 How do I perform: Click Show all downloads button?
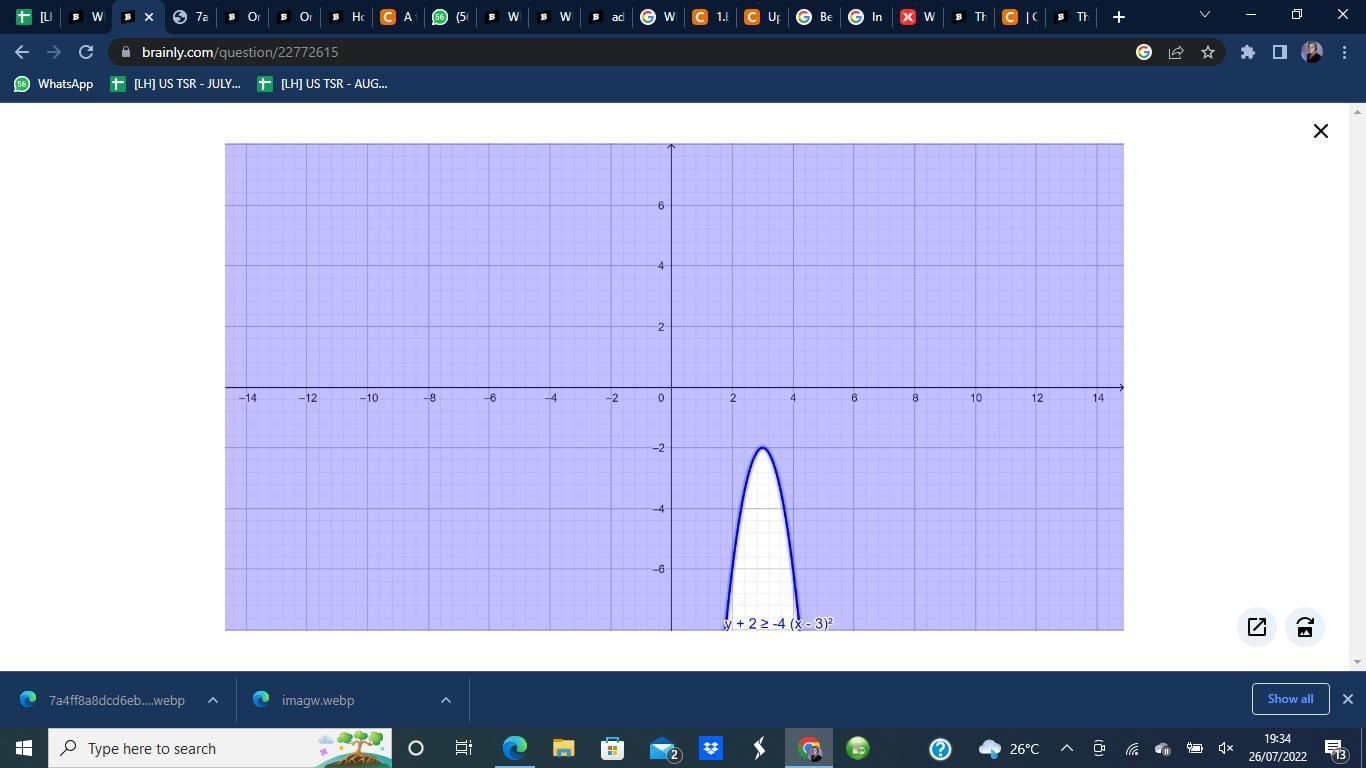click(1290, 699)
